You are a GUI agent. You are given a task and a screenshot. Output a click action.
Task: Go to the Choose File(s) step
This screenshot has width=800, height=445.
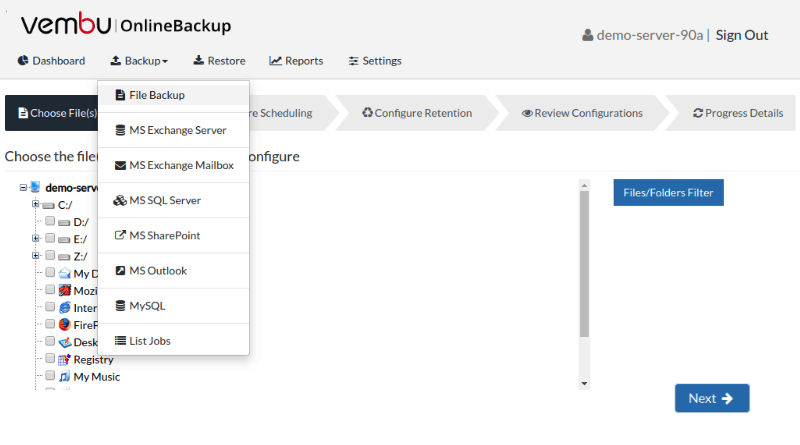[x=52, y=113]
